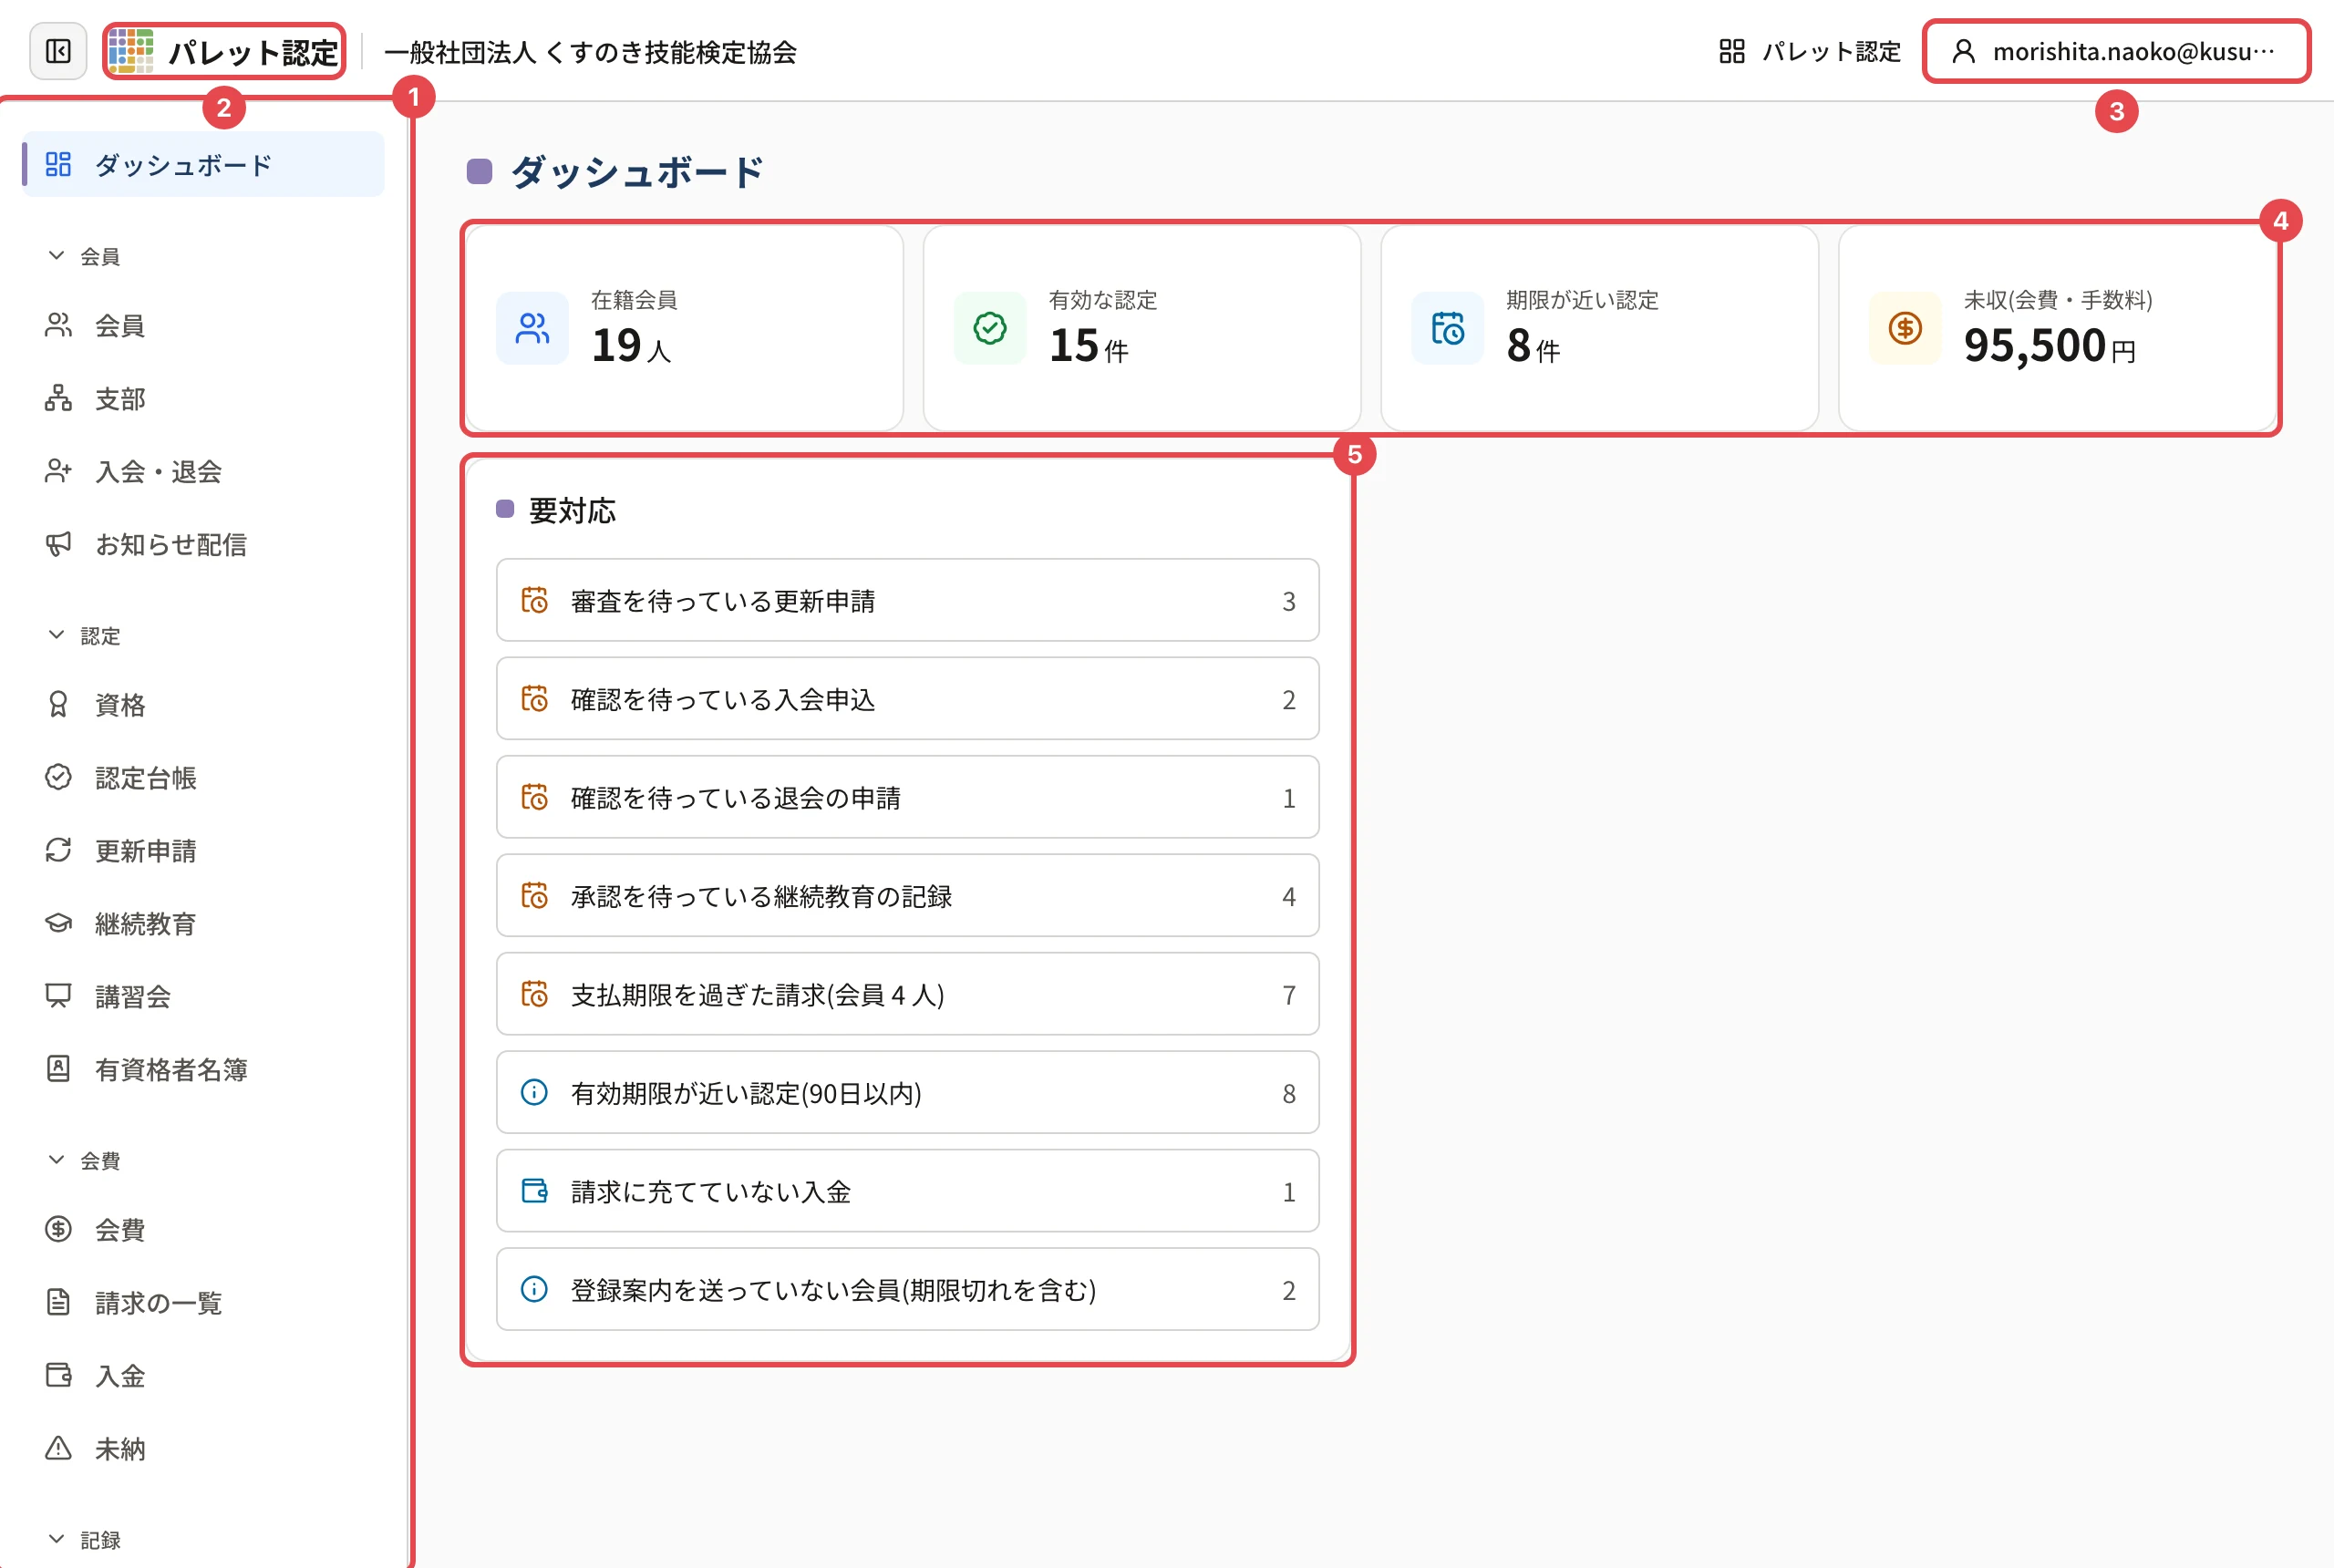The image size is (2334, 1568).
Task: Open the お知らせ配信 megaphone icon
Action: click(58, 544)
